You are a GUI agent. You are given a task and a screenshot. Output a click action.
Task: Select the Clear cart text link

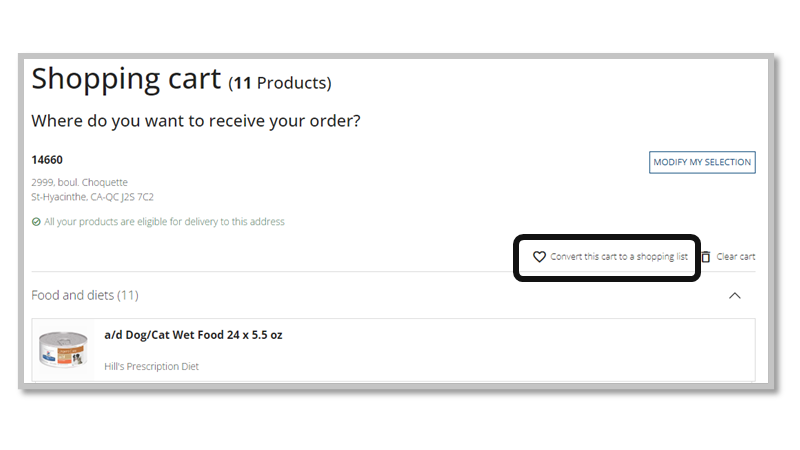coord(735,257)
